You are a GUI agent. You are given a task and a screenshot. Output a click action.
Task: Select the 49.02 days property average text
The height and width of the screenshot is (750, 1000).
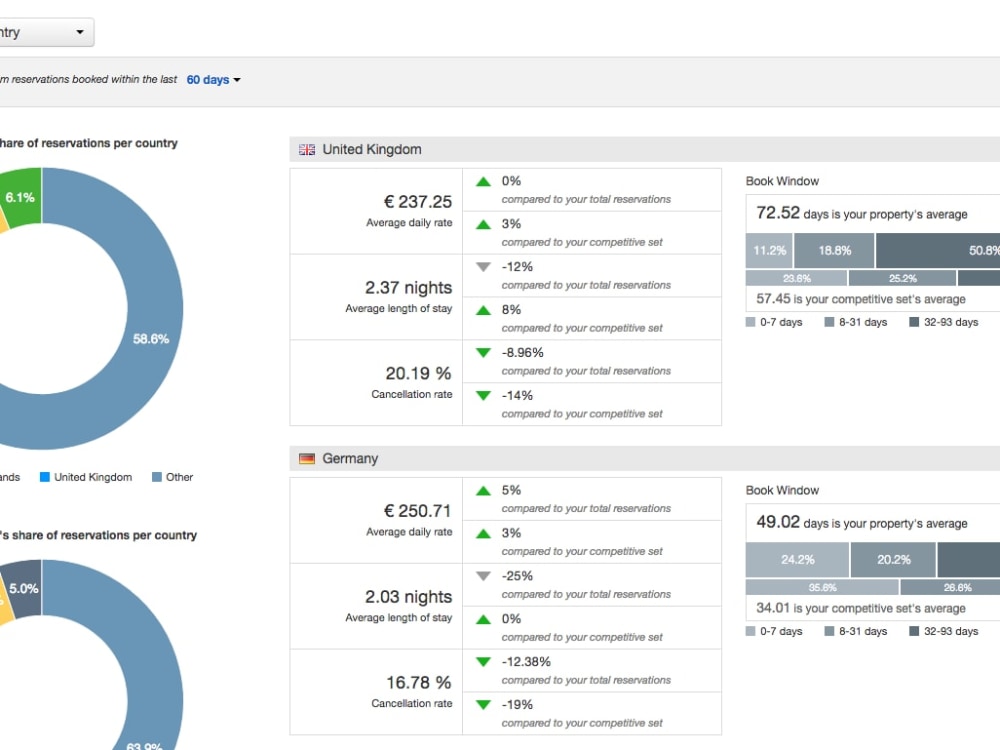point(862,522)
